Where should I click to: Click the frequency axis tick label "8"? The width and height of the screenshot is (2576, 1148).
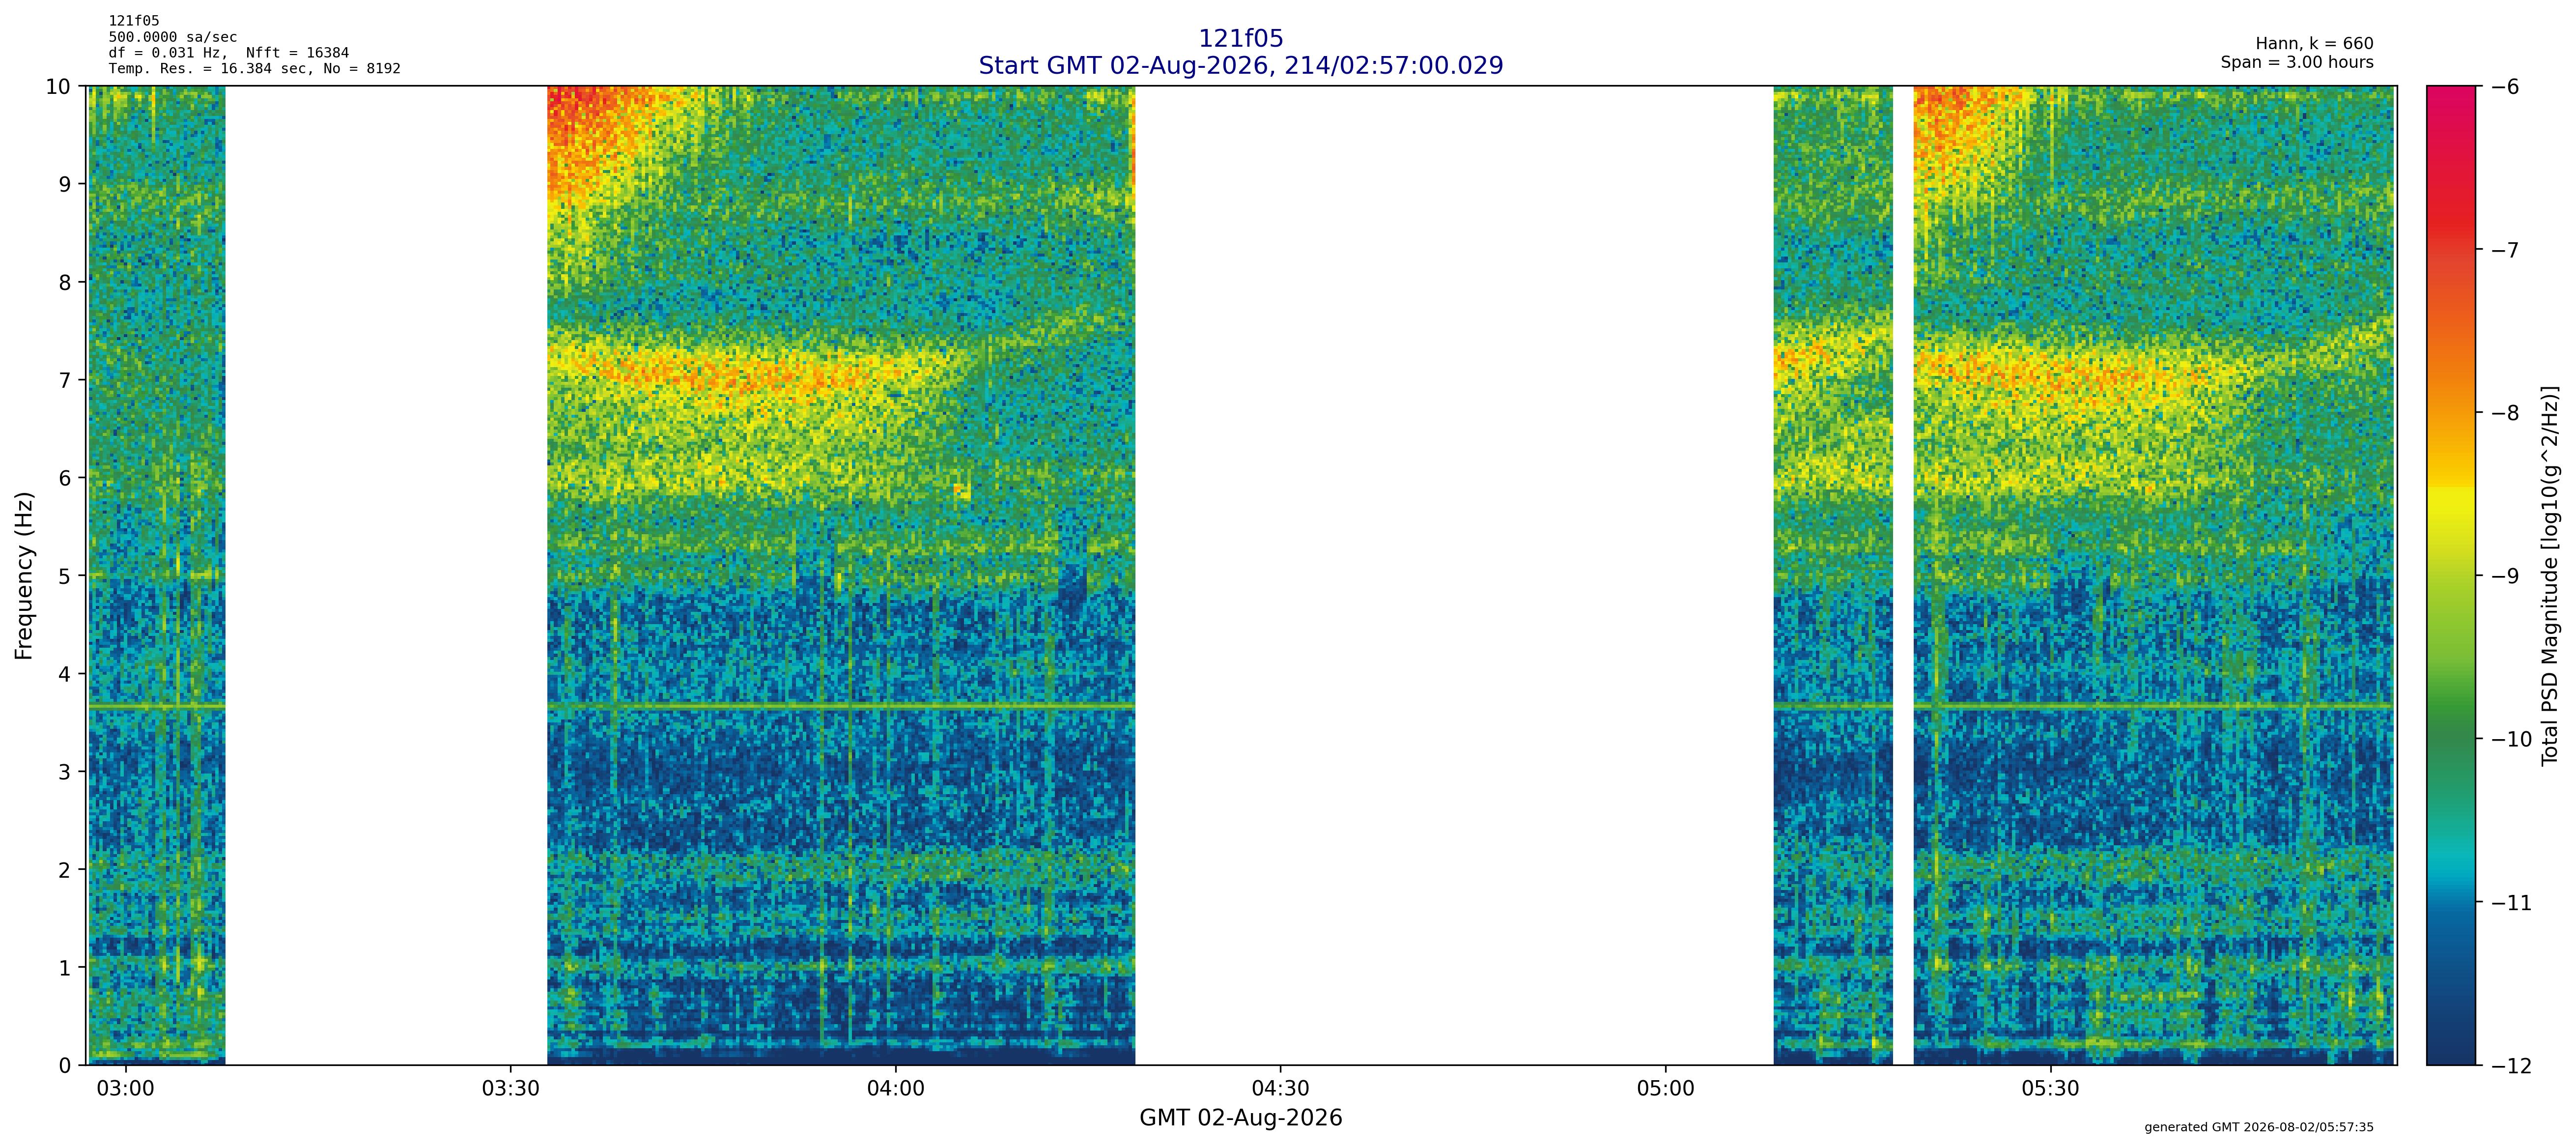65,283
